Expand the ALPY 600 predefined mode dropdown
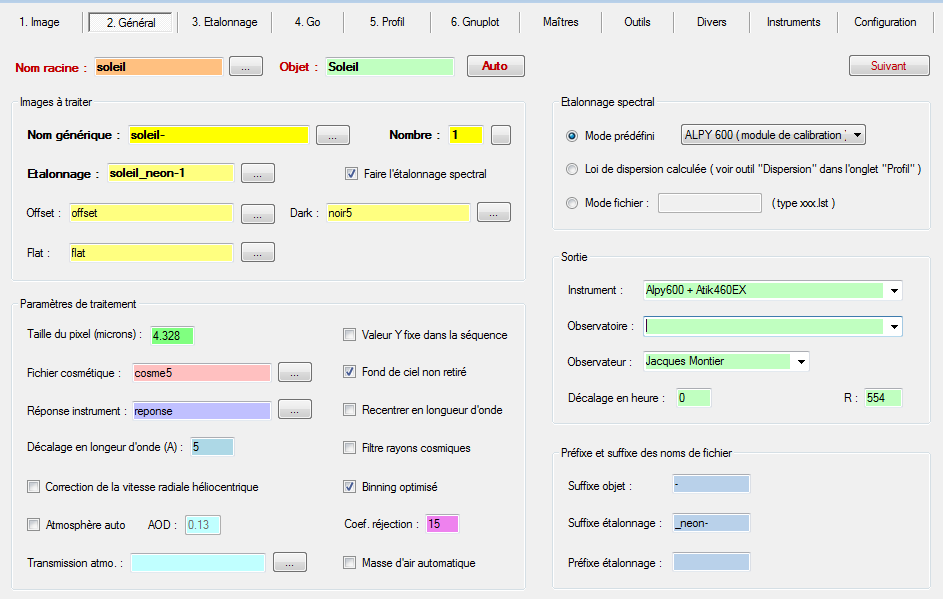This screenshot has width=943, height=599. pyautogui.click(x=856, y=135)
